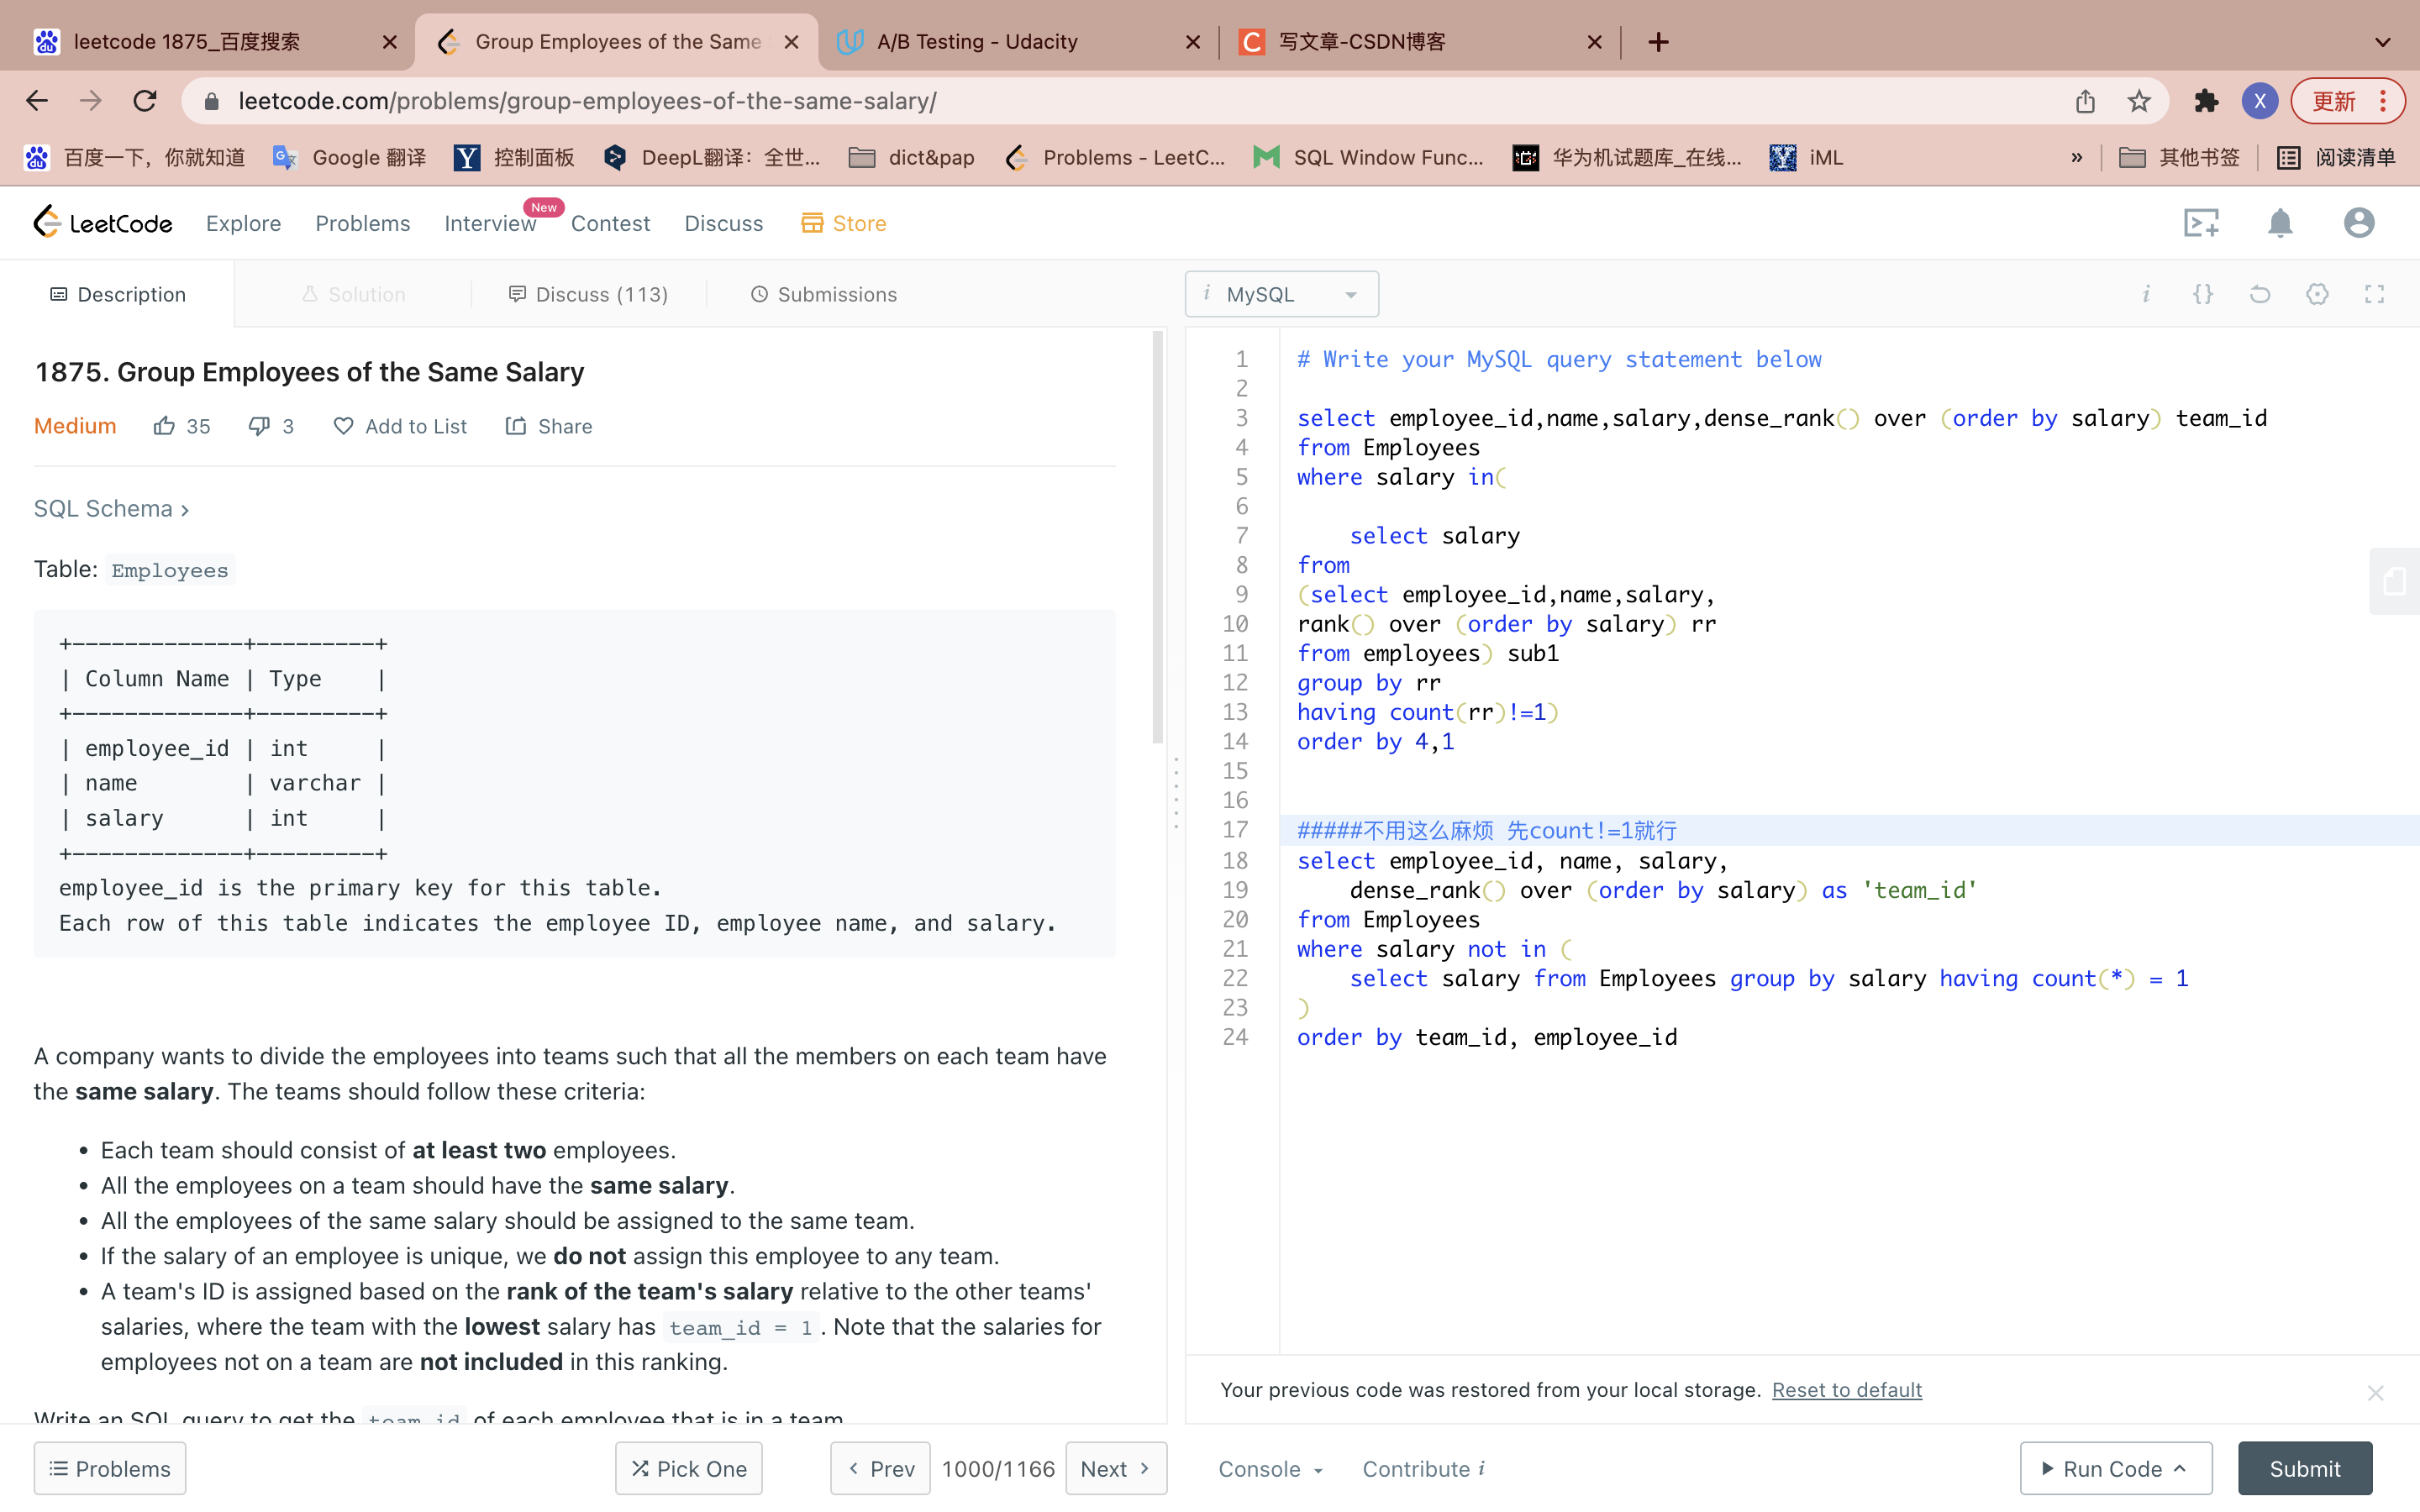Reset code with the revert icon
2420x1512 pixels.
pos(2260,294)
